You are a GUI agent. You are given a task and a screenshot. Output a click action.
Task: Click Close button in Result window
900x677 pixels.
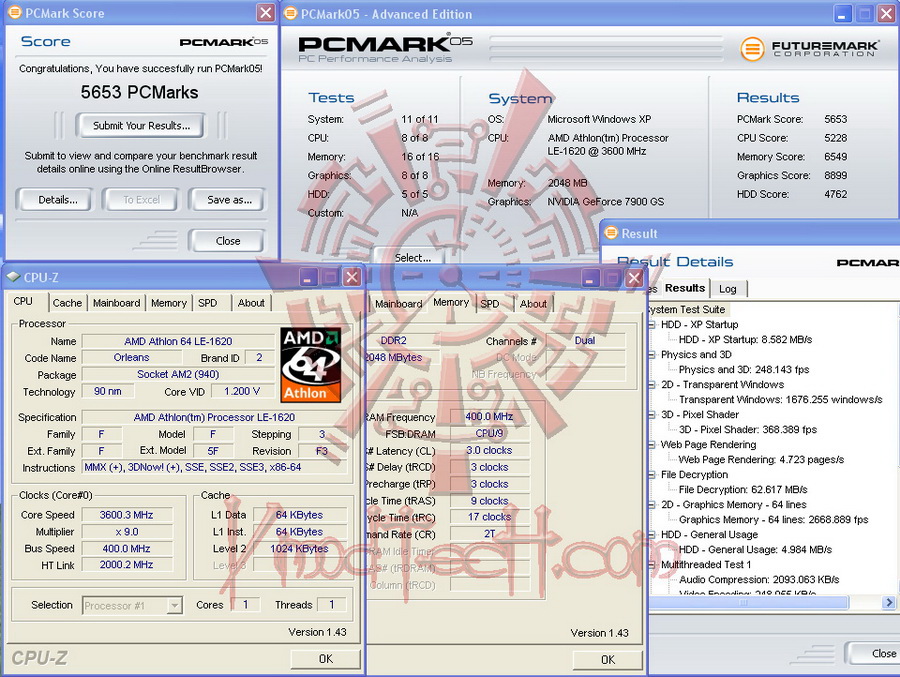(872, 653)
